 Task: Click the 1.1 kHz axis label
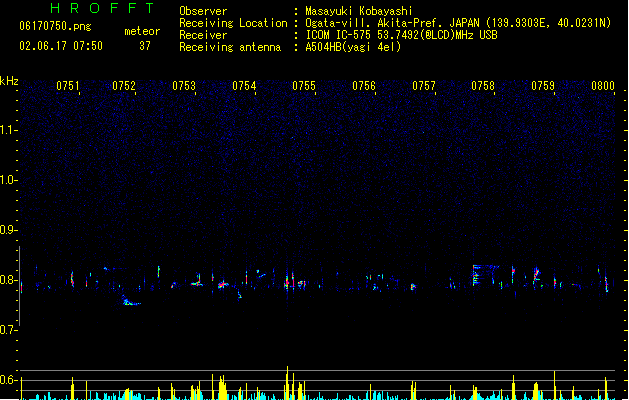[8, 130]
